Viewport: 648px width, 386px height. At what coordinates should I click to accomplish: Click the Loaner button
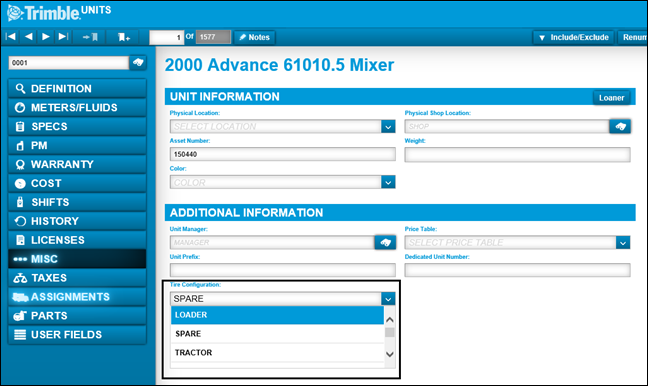pyautogui.click(x=612, y=98)
